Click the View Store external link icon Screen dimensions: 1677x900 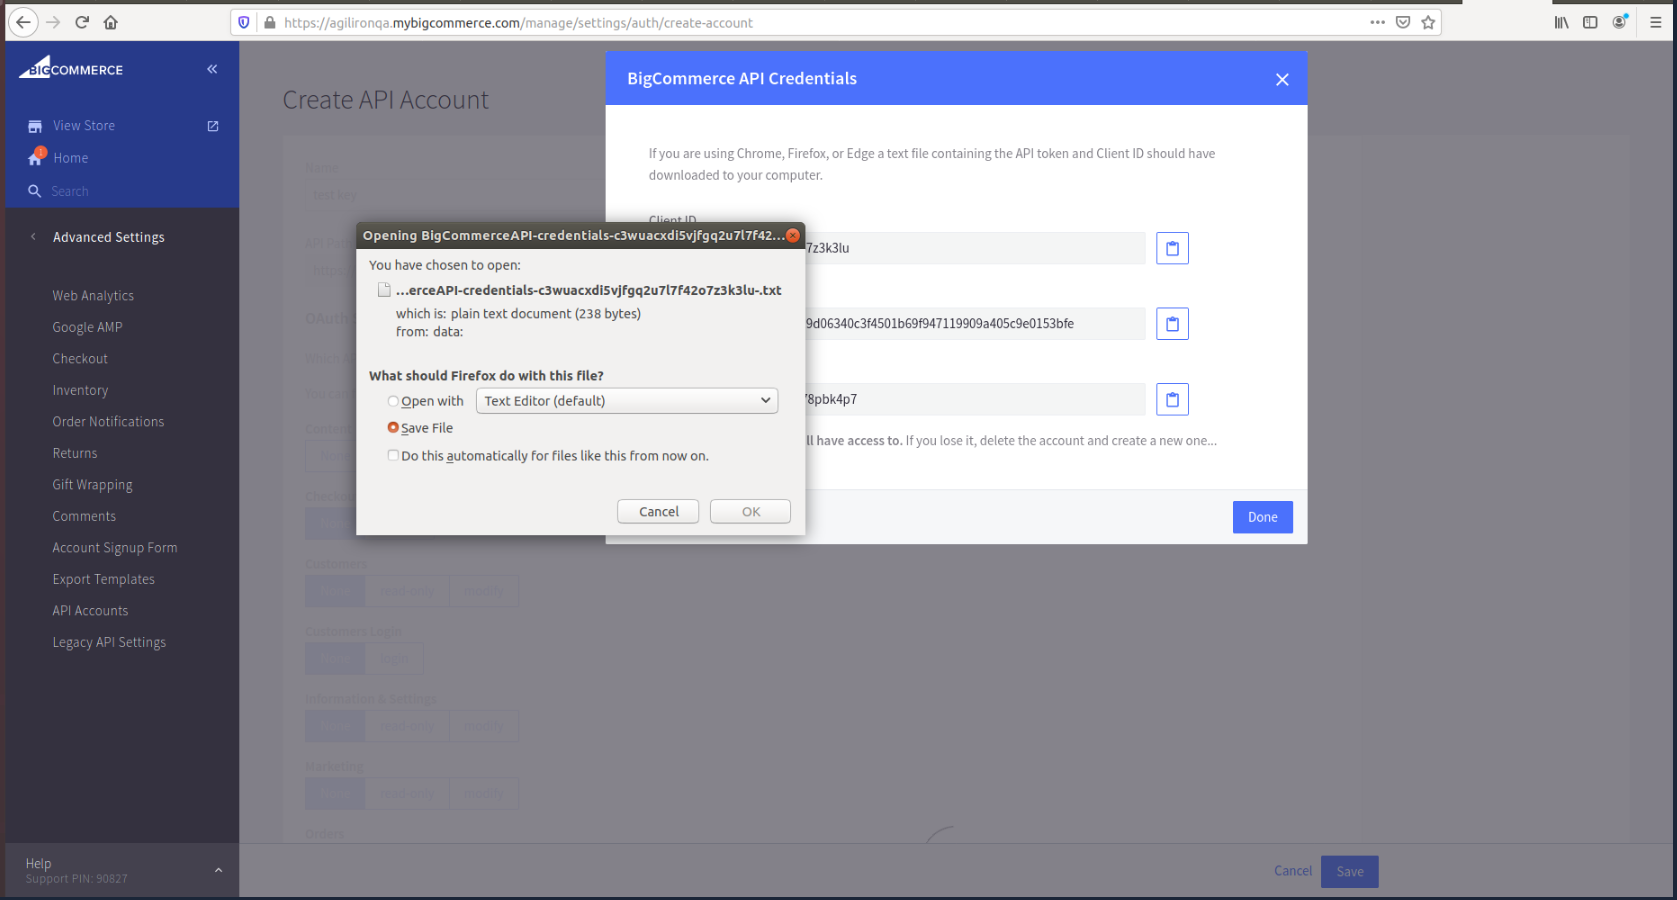(x=213, y=126)
